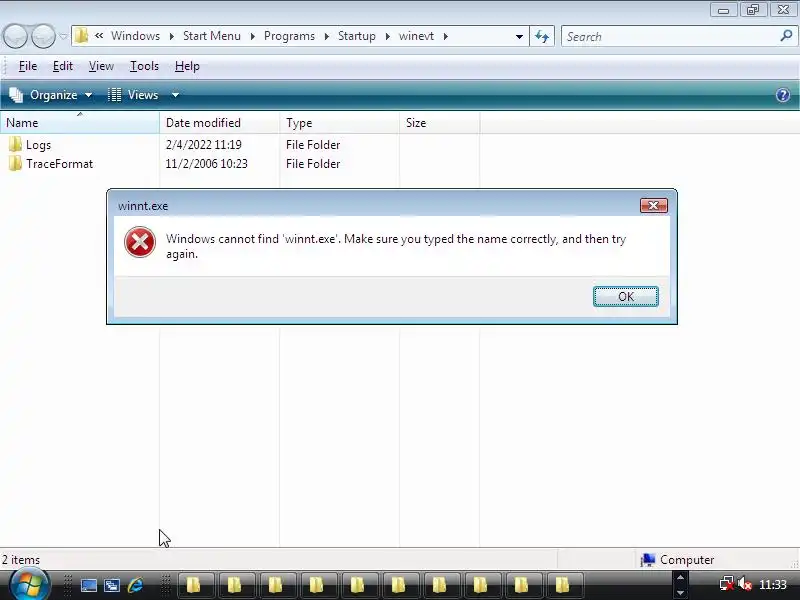Screen dimensions: 800x600
Task: Minimize the Explorer window
Action: point(723,10)
